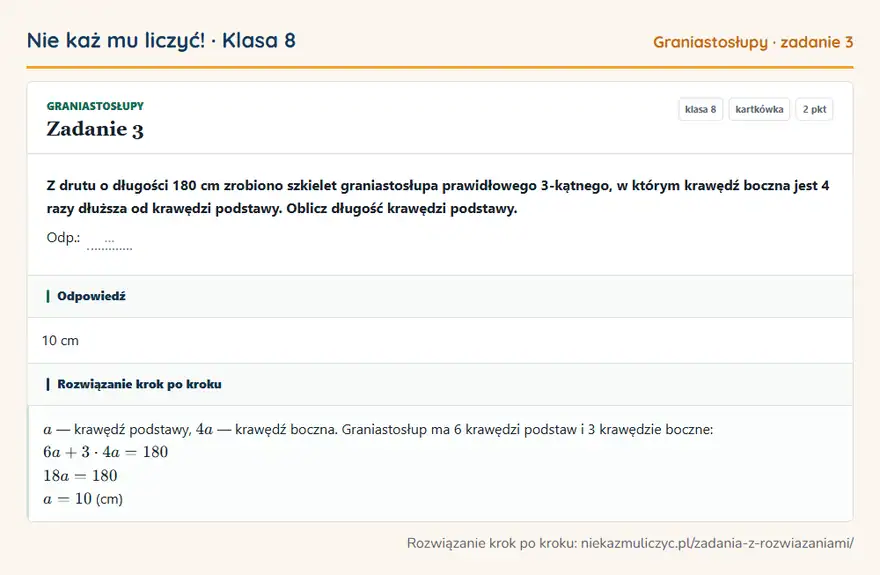Select the '2 pkt' tag
This screenshot has width=880, height=575.
click(x=814, y=109)
